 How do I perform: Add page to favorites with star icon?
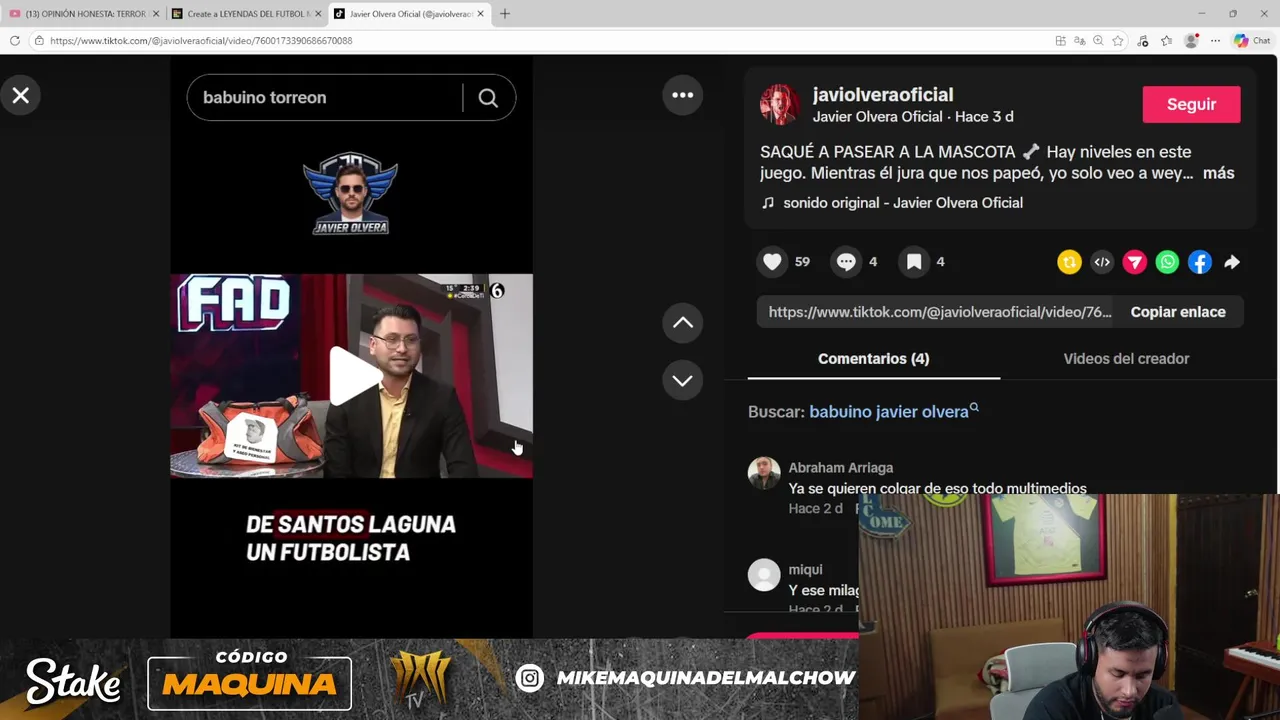click(x=1118, y=41)
